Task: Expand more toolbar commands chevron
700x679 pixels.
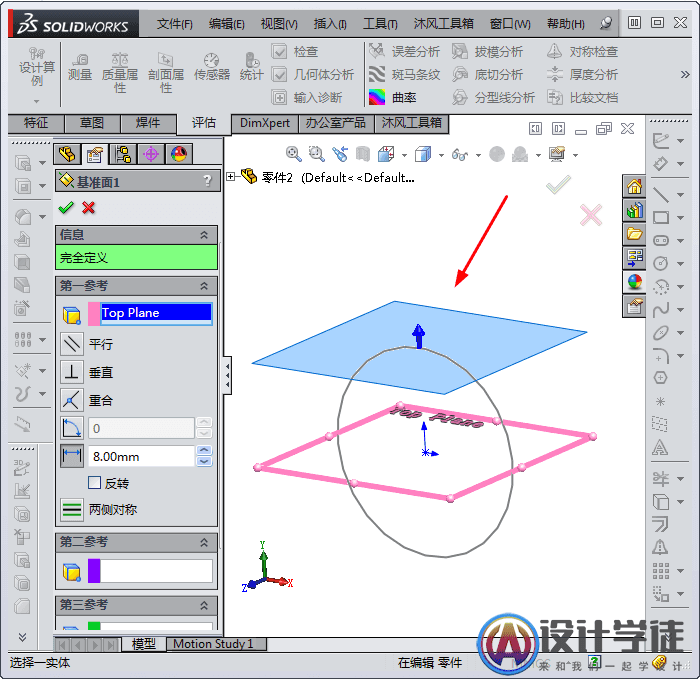Action: click(685, 75)
